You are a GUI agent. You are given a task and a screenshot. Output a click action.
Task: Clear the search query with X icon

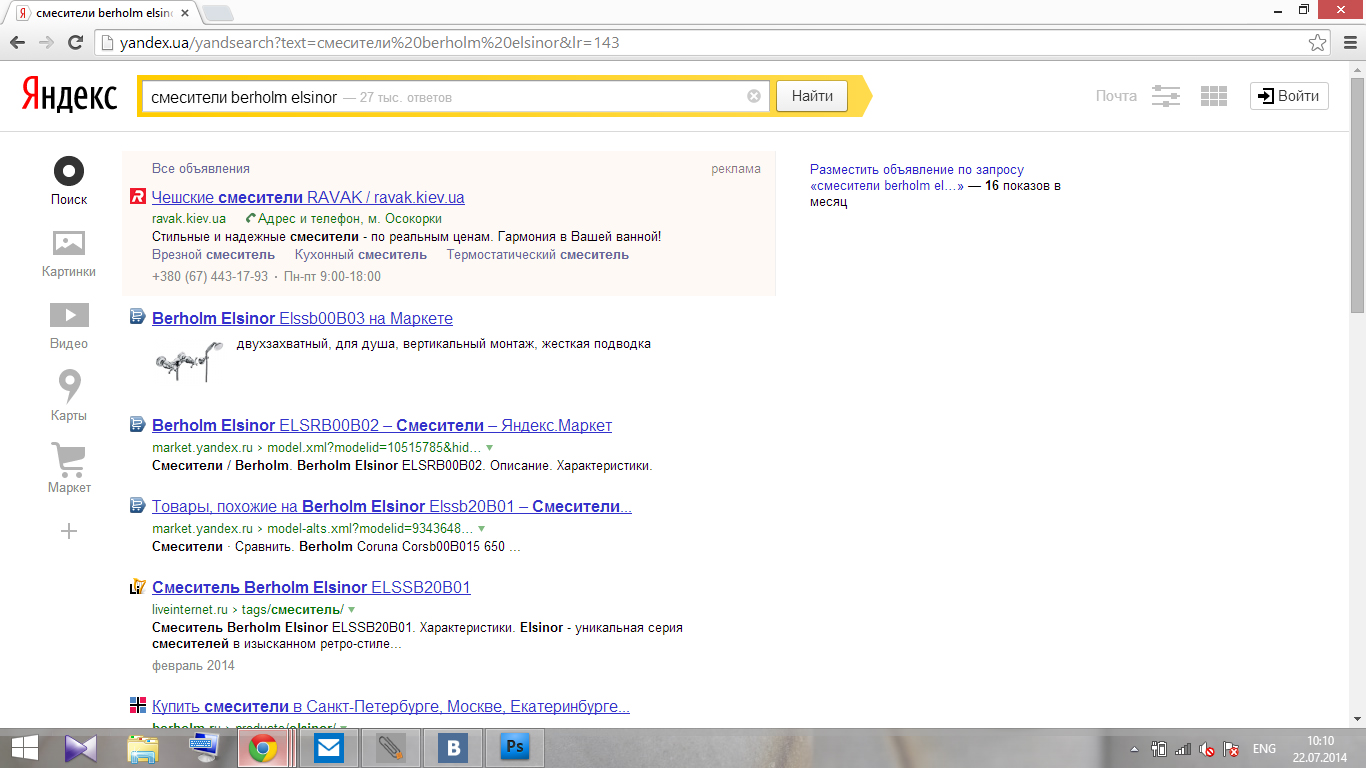(x=754, y=96)
